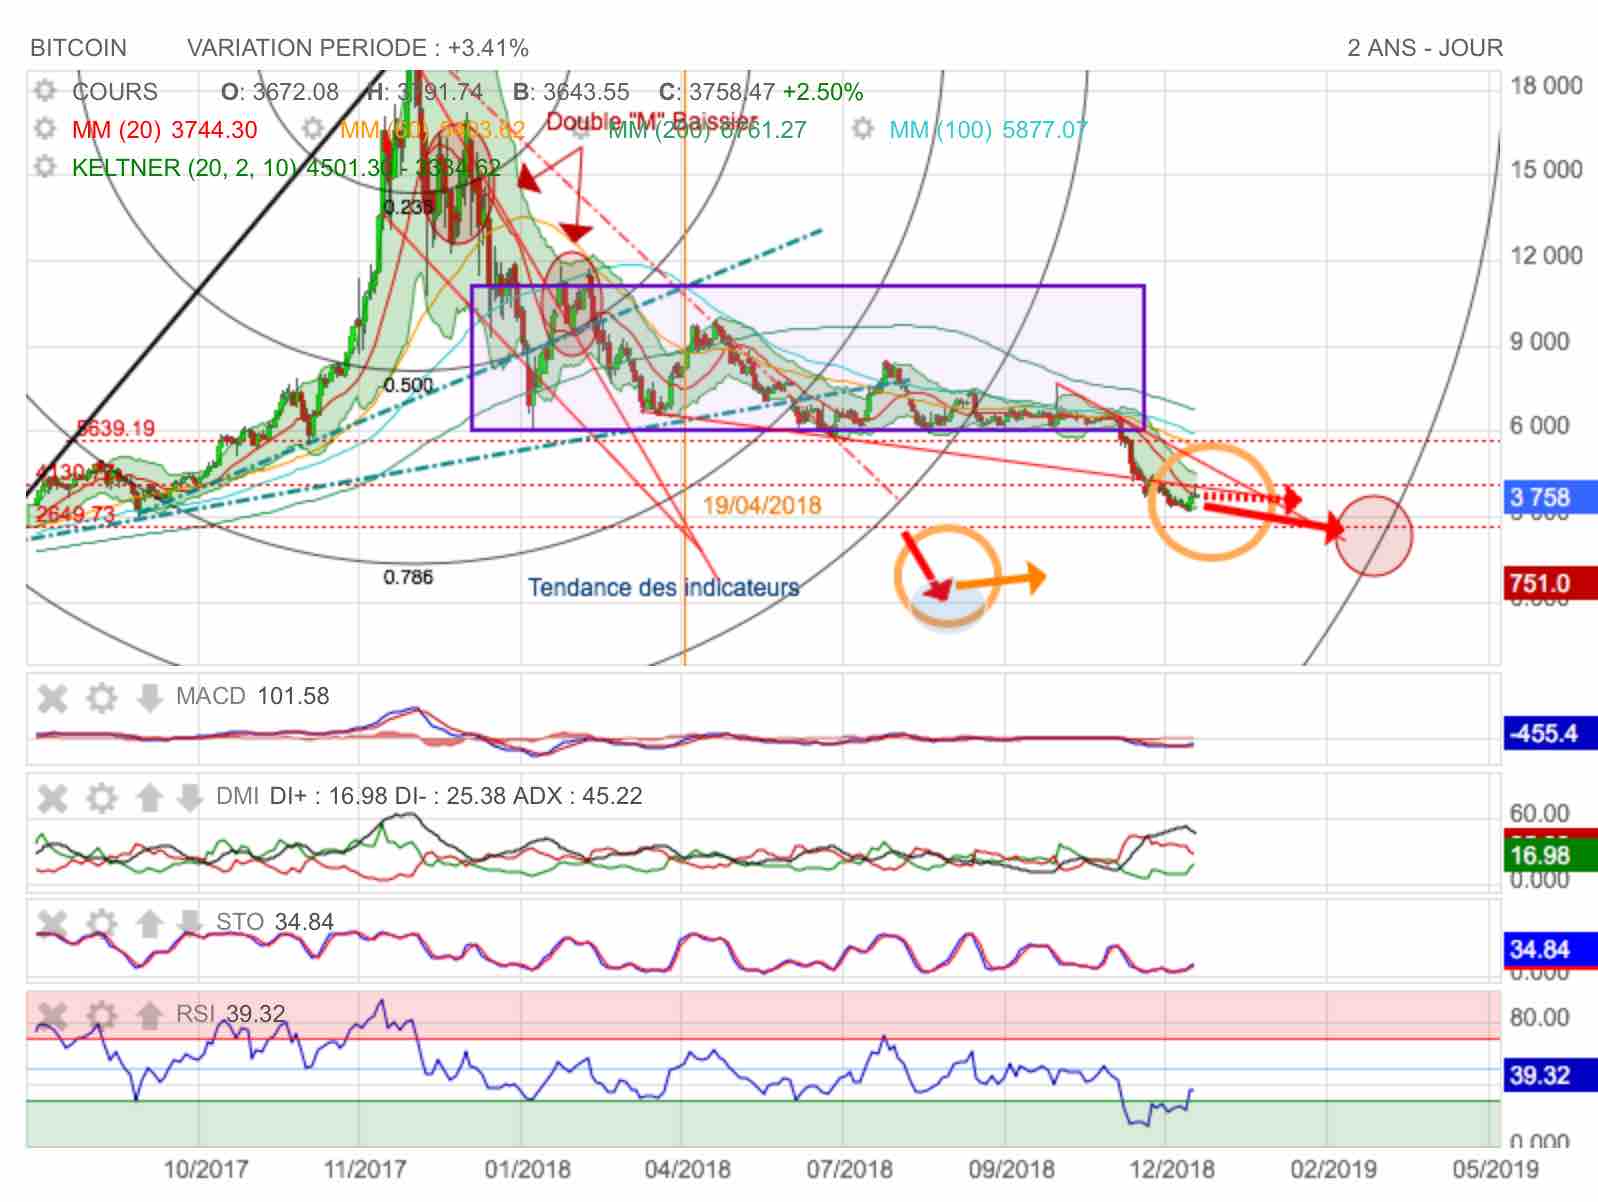Image resolution: width=1598 pixels, height=1202 pixels.
Task: Click the MACD -455.4 axis value tag
Action: pyautogui.click(x=1550, y=734)
